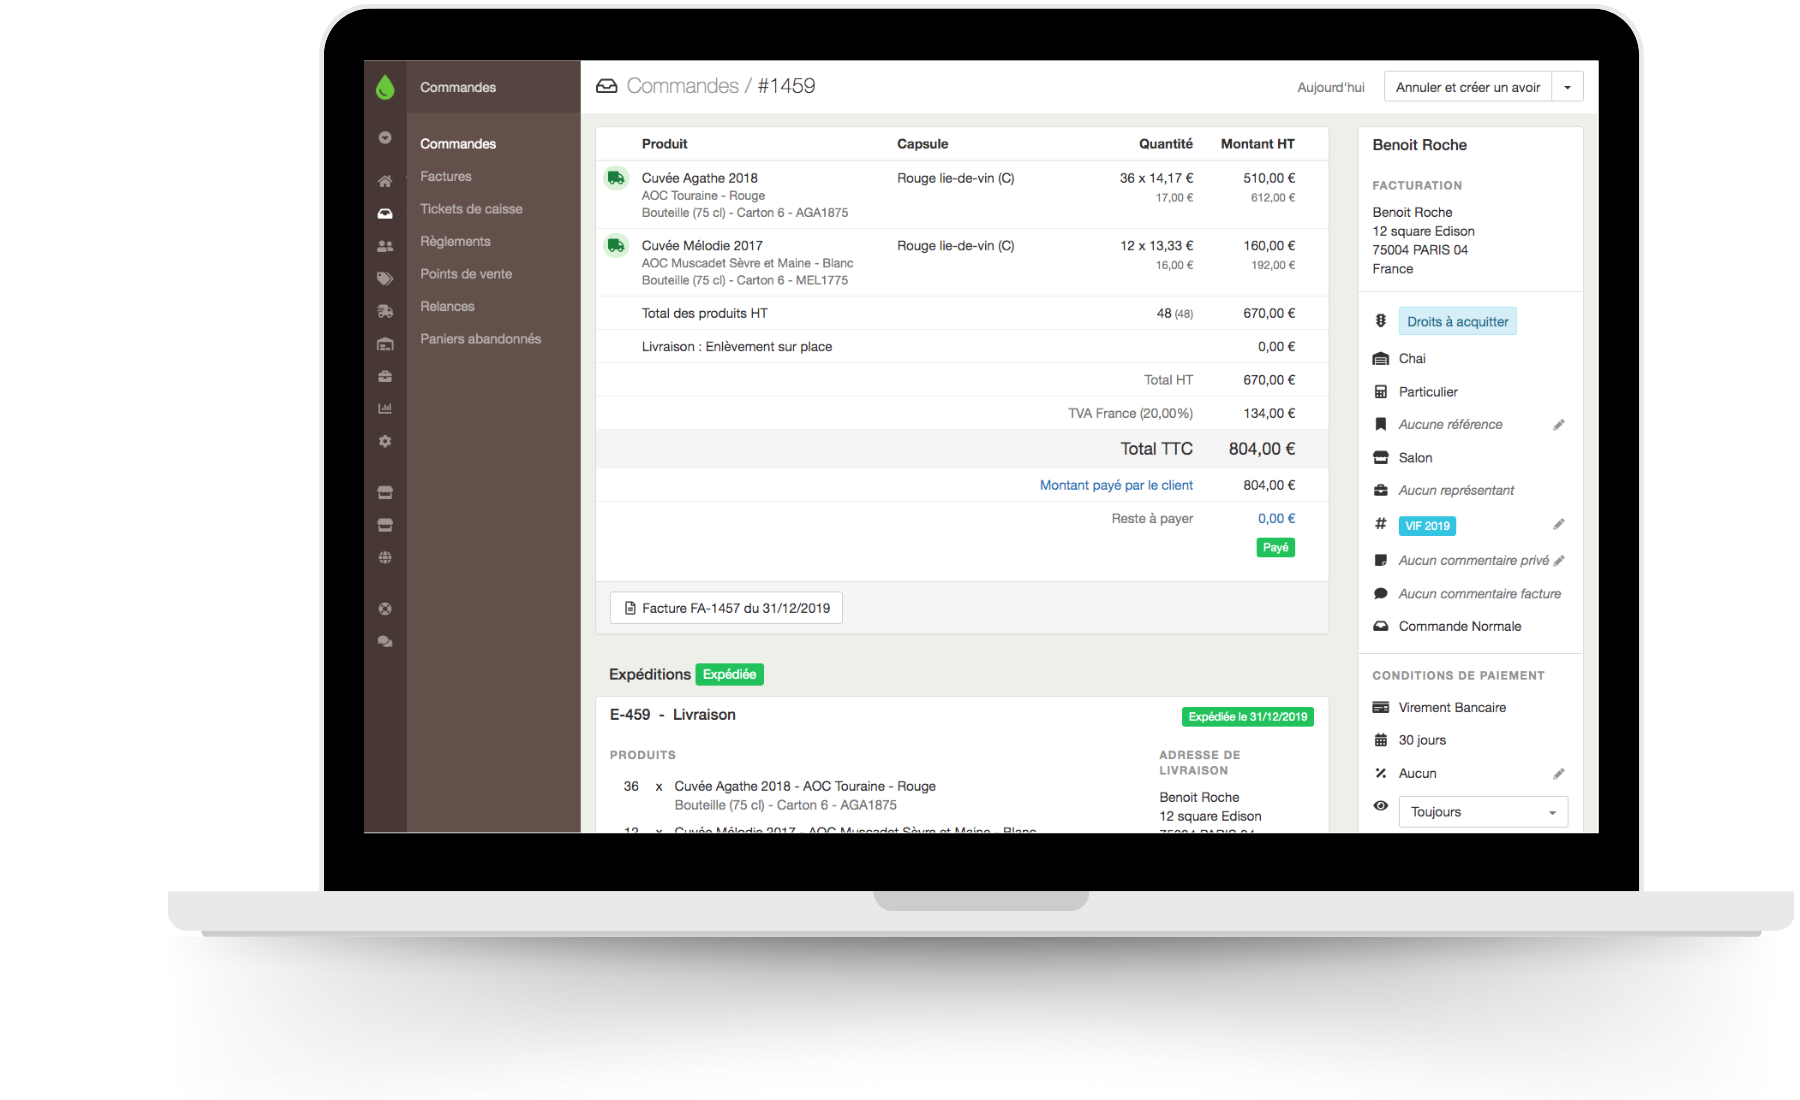Click the Aucun représentant entry
Viewport: 1800px width, 1100px height.
point(1456,490)
